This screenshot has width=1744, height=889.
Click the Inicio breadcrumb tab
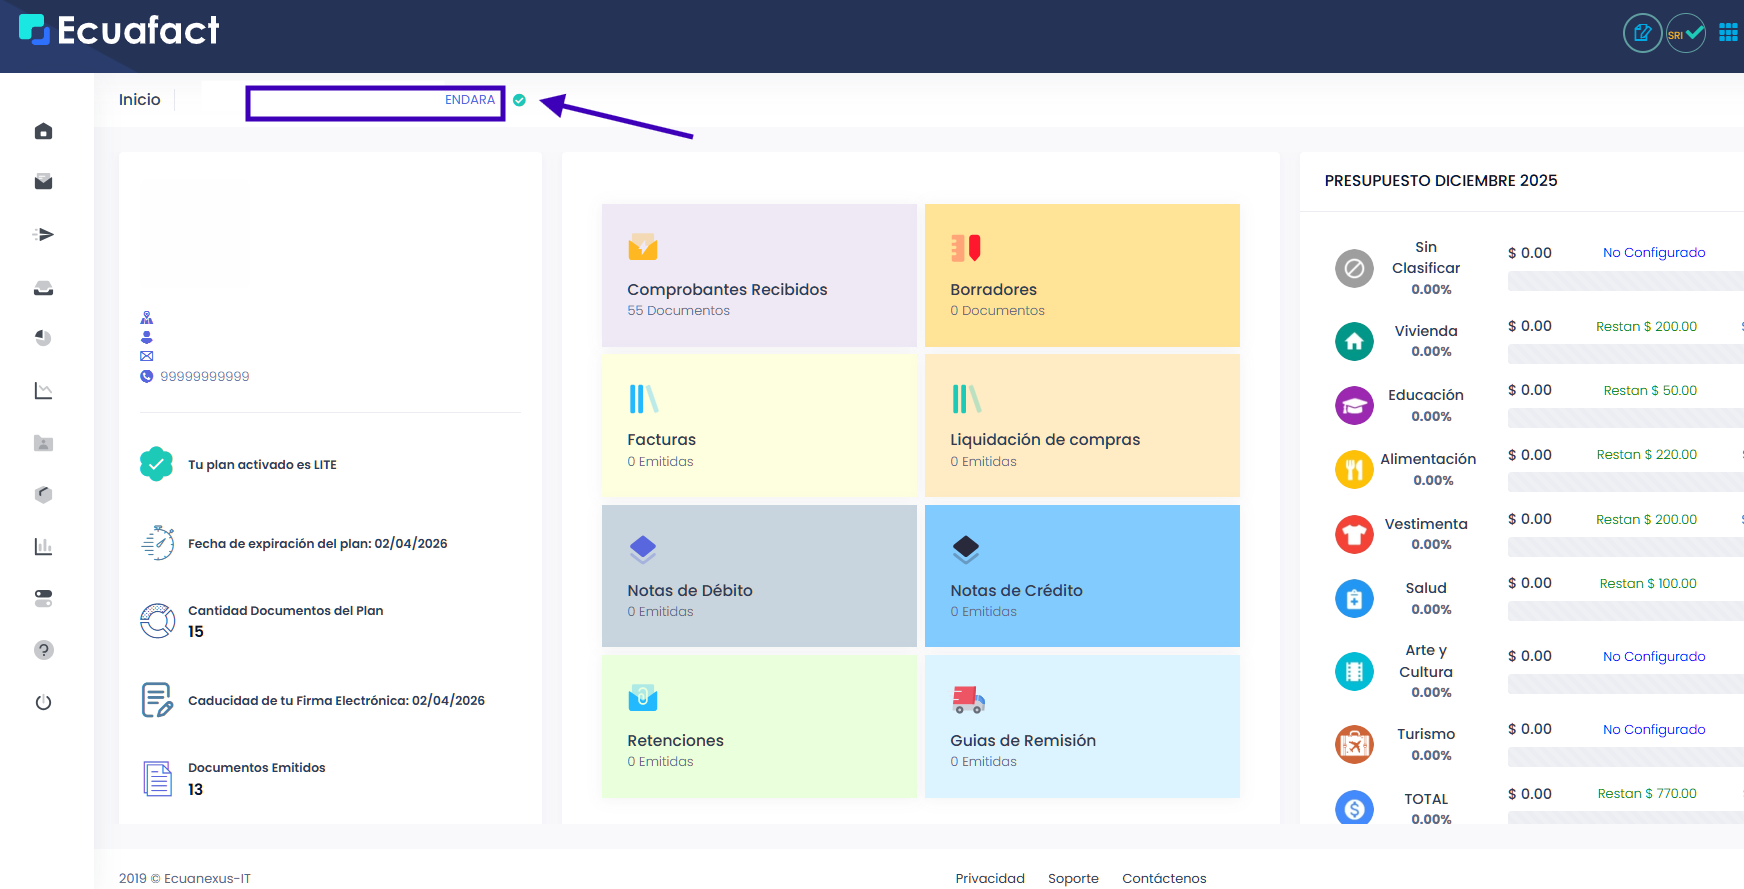pyautogui.click(x=139, y=100)
